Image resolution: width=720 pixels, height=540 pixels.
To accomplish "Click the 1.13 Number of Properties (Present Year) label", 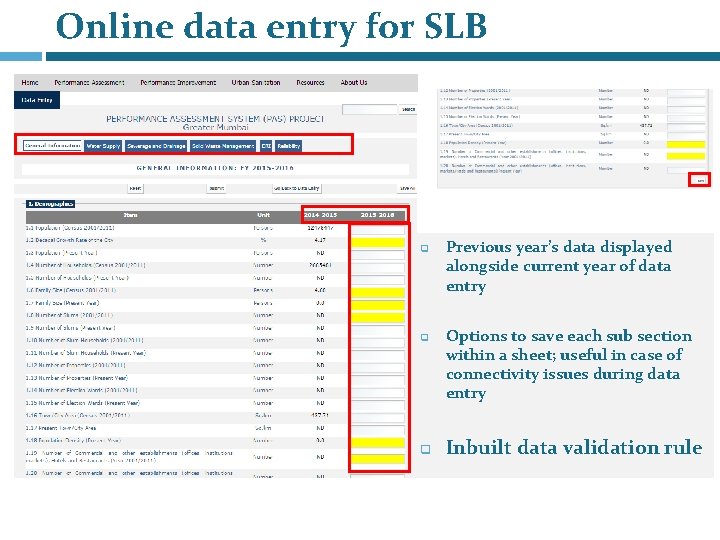I will click(77, 378).
